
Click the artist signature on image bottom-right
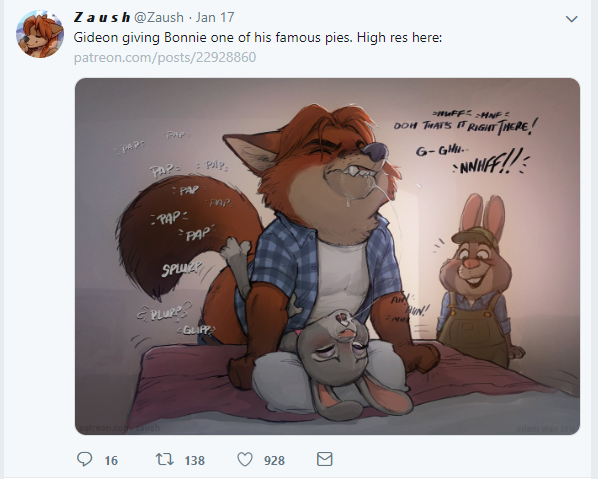547,428
